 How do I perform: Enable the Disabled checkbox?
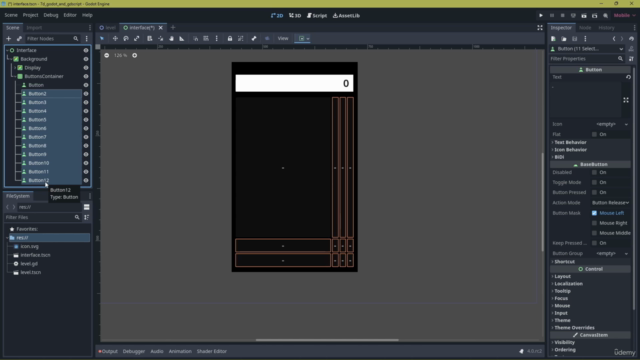pyautogui.click(x=594, y=172)
